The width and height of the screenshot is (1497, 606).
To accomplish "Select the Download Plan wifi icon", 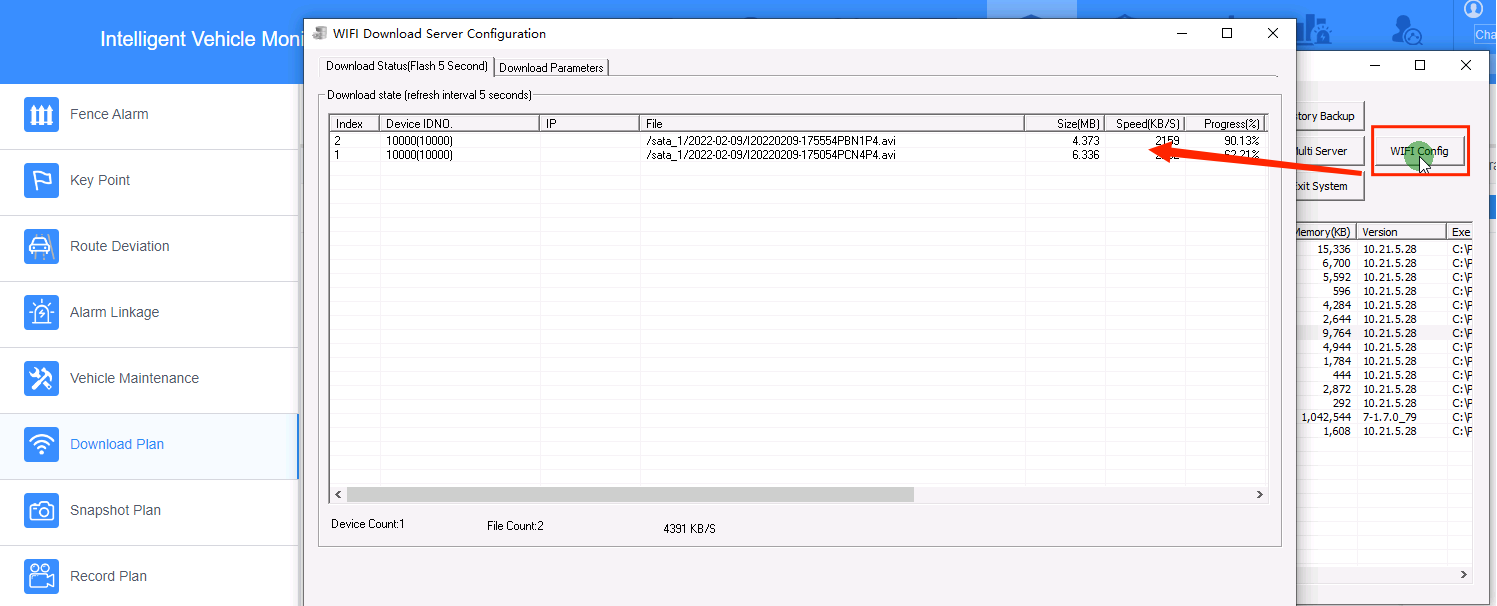I will [x=41, y=444].
